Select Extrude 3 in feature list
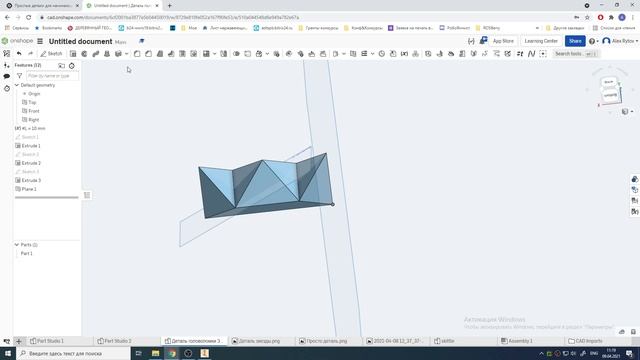Viewport: 640px width, 360px height. point(31,180)
